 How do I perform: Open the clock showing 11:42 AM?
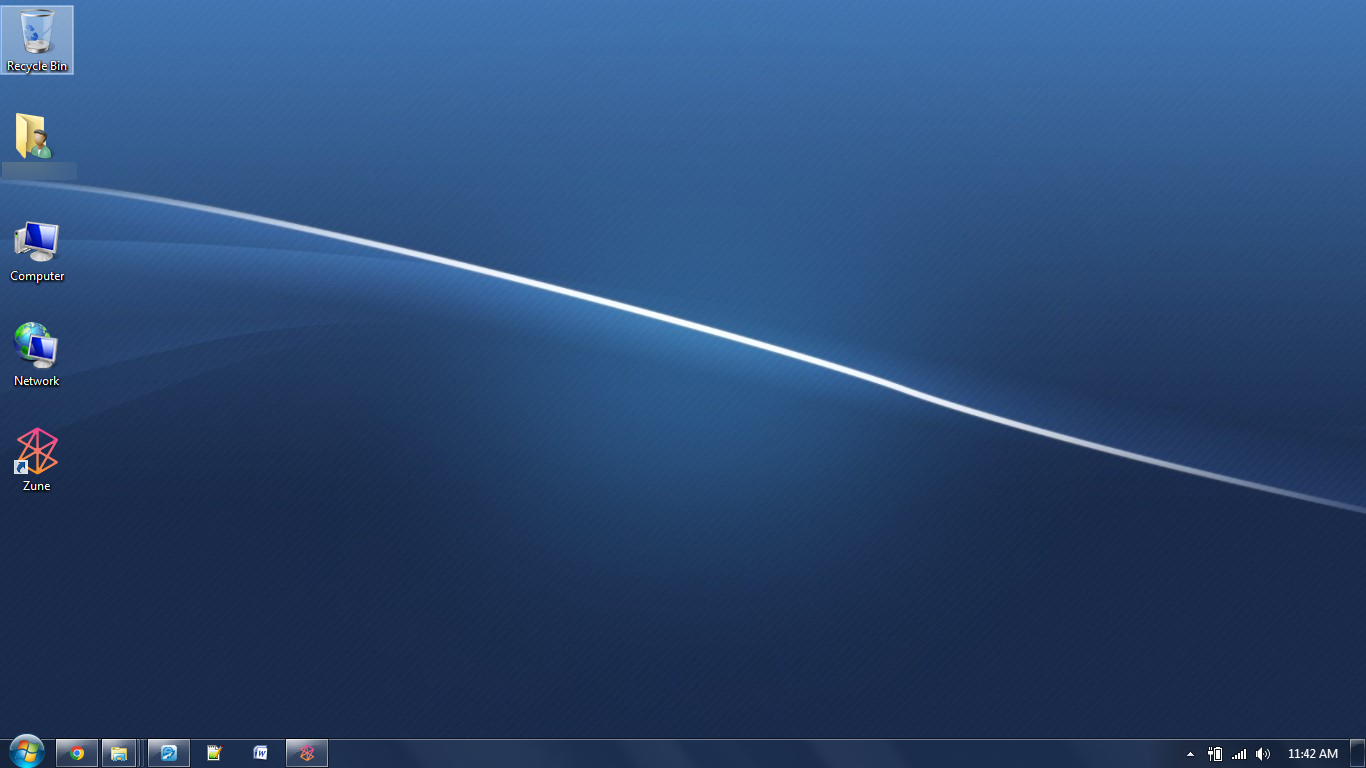pyautogui.click(x=1313, y=754)
